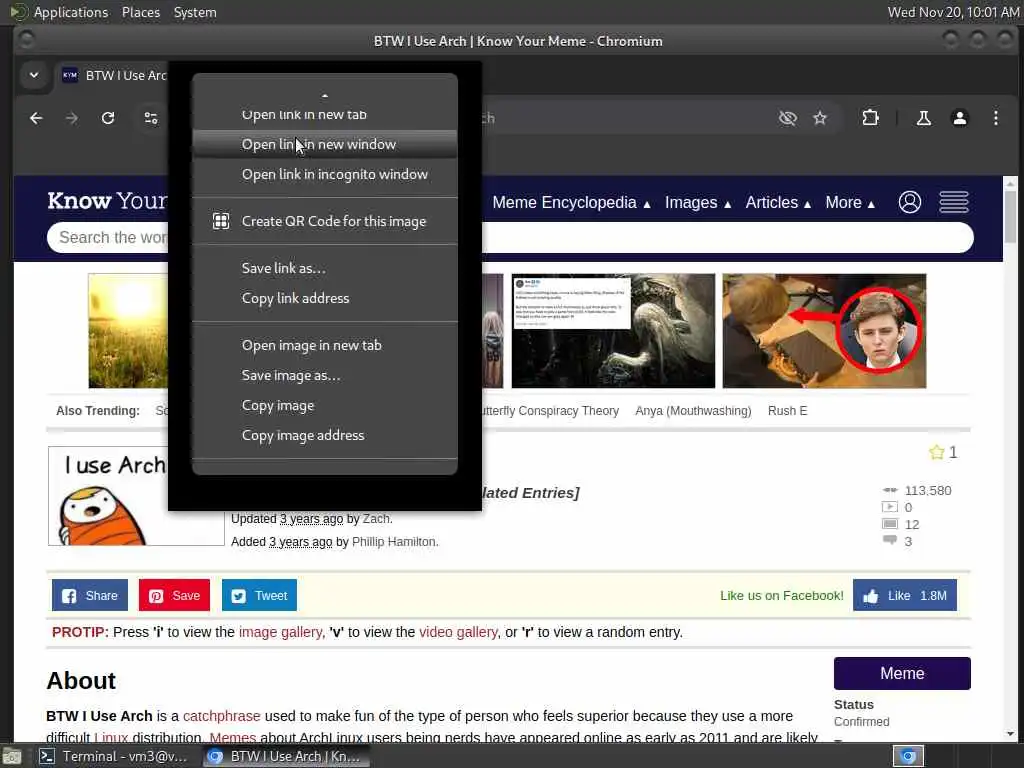Click the crossed-eye tracking protection icon
The height and width of the screenshot is (768, 1024).
tap(788, 118)
